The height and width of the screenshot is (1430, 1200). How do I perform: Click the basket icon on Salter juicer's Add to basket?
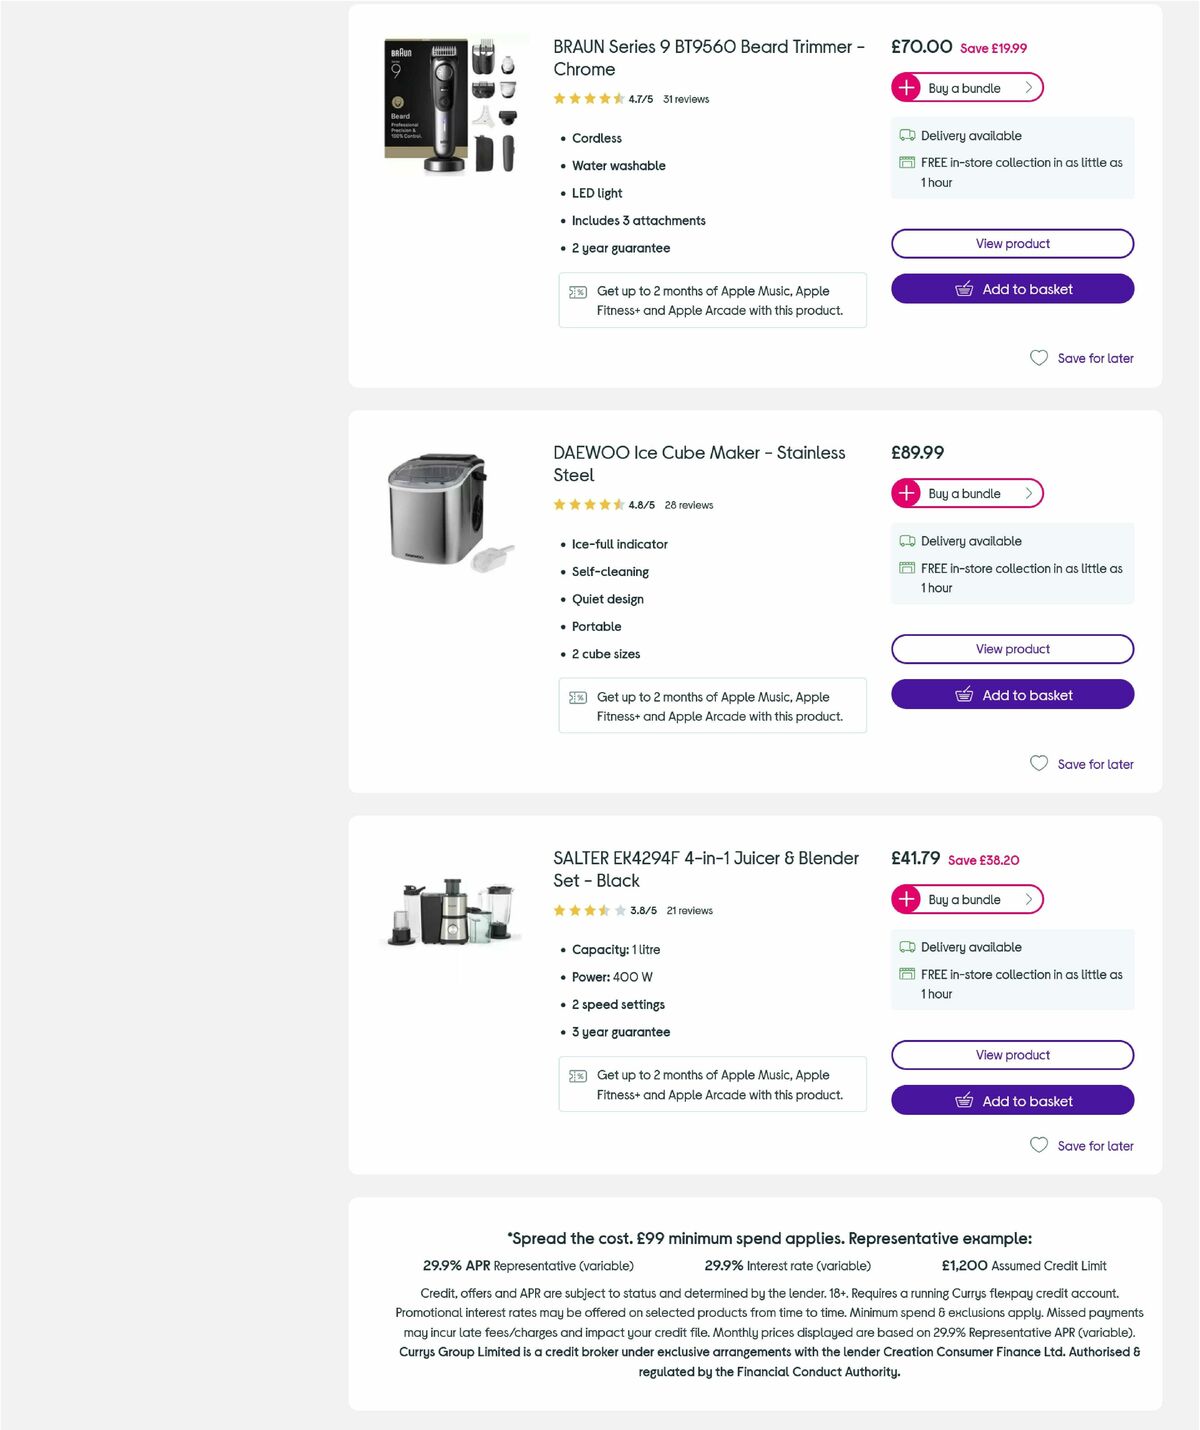pyautogui.click(x=963, y=1100)
